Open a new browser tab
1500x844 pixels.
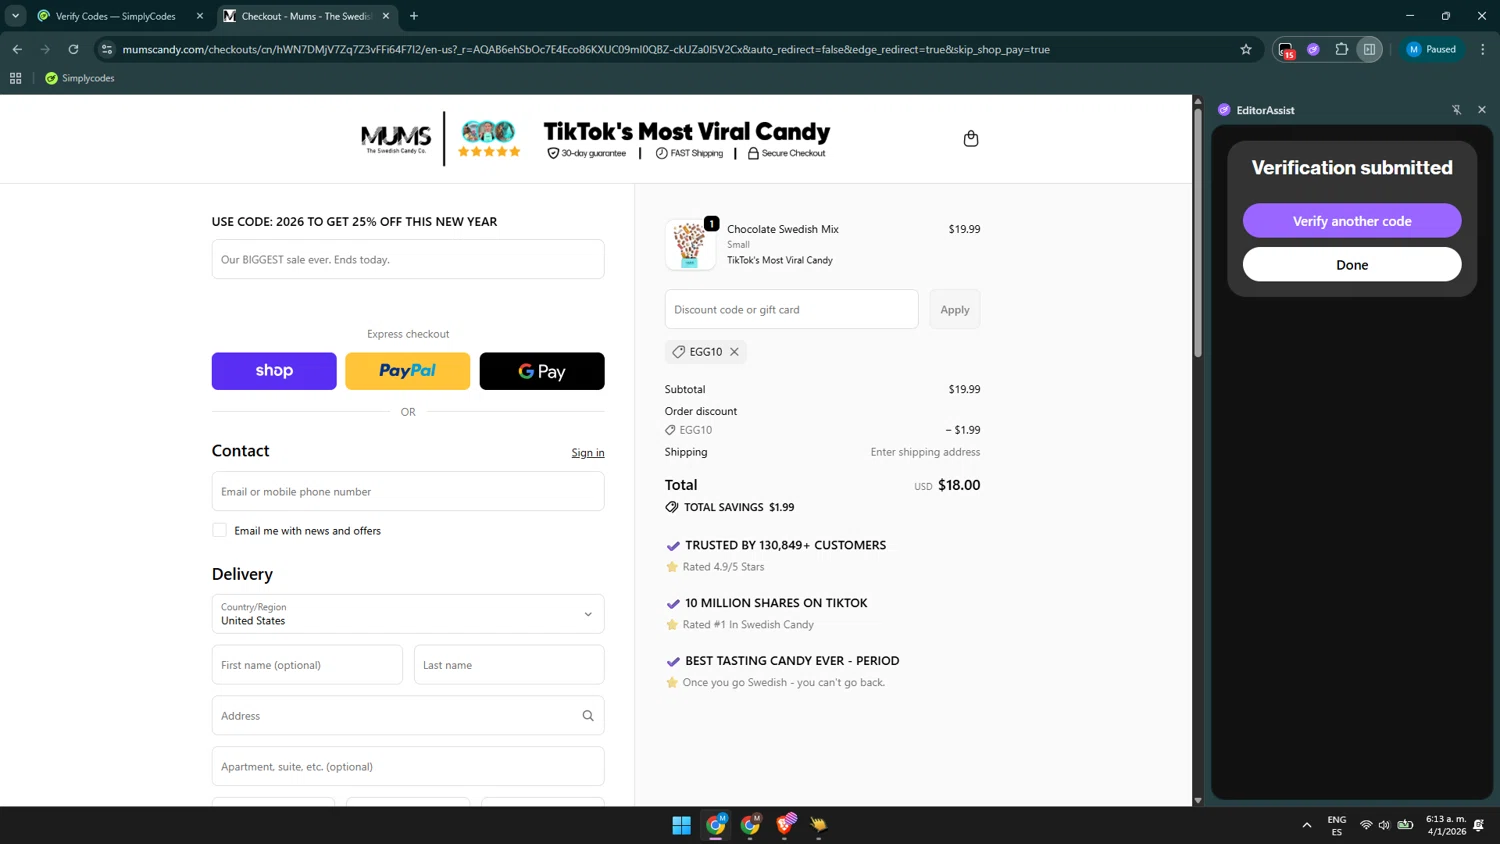coord(414,16)
